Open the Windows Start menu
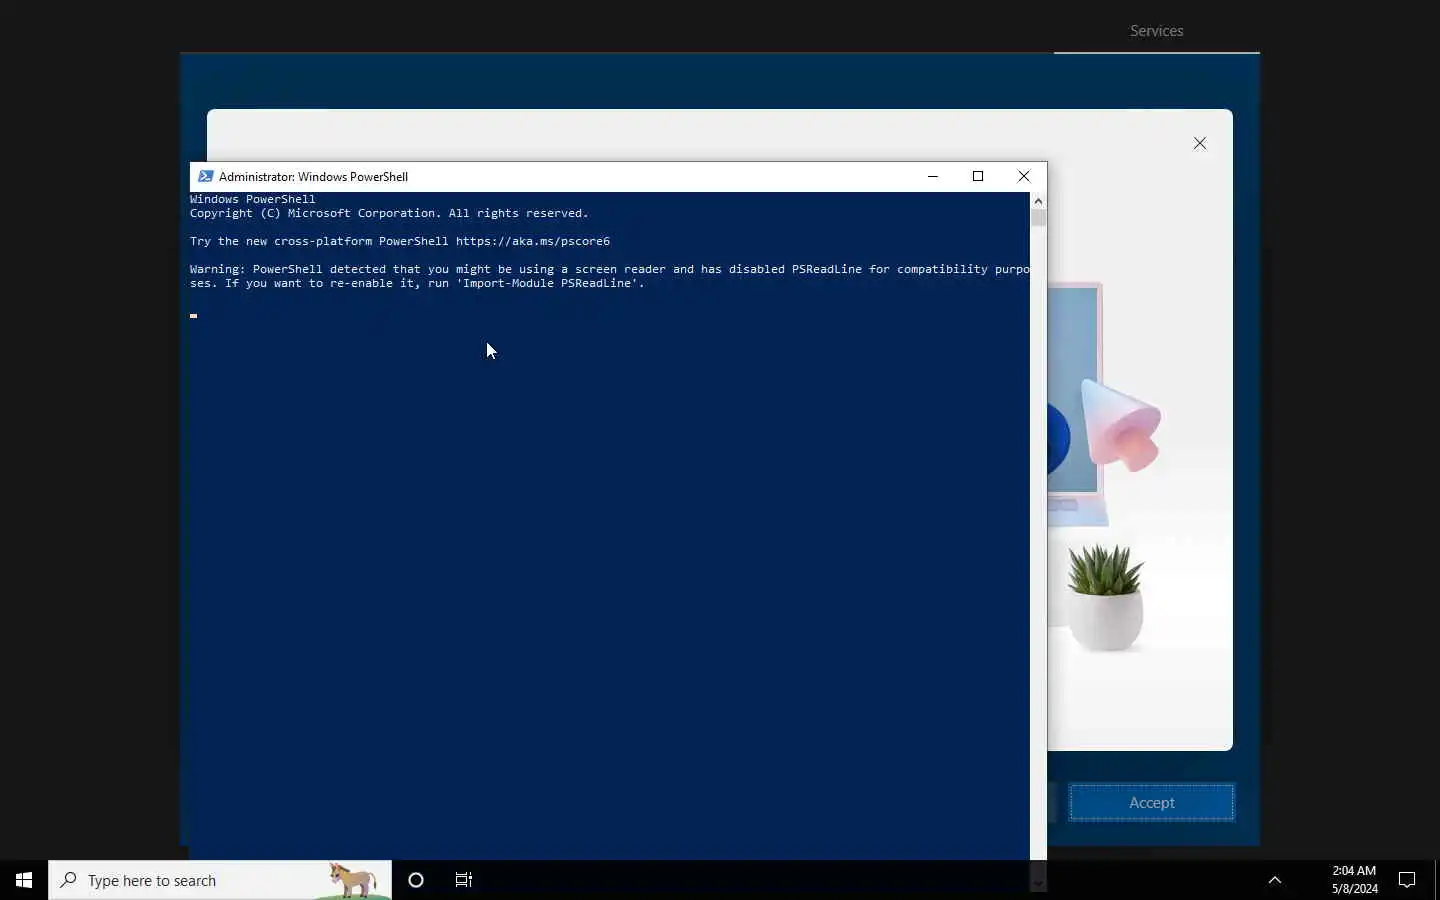 [x=24, y=880]
